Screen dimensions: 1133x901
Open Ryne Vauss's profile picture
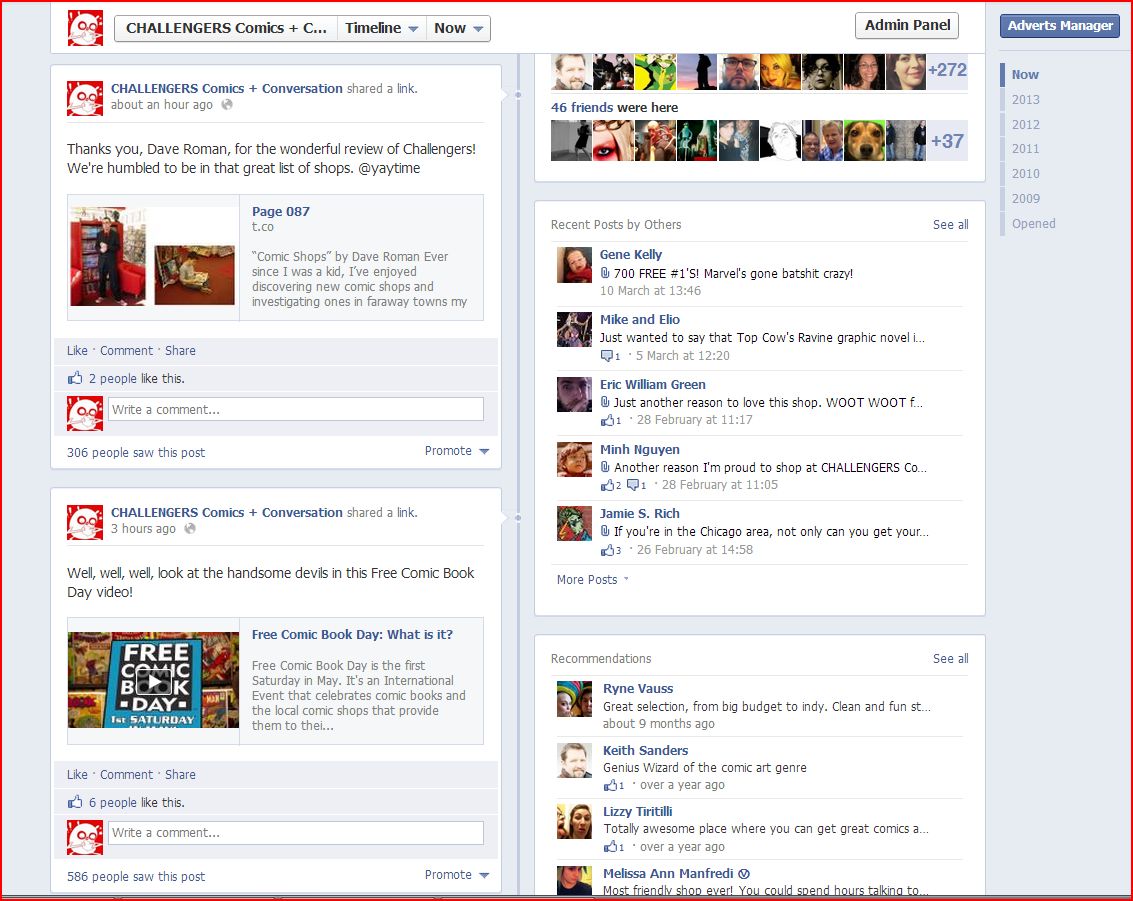tap(574, 699)
